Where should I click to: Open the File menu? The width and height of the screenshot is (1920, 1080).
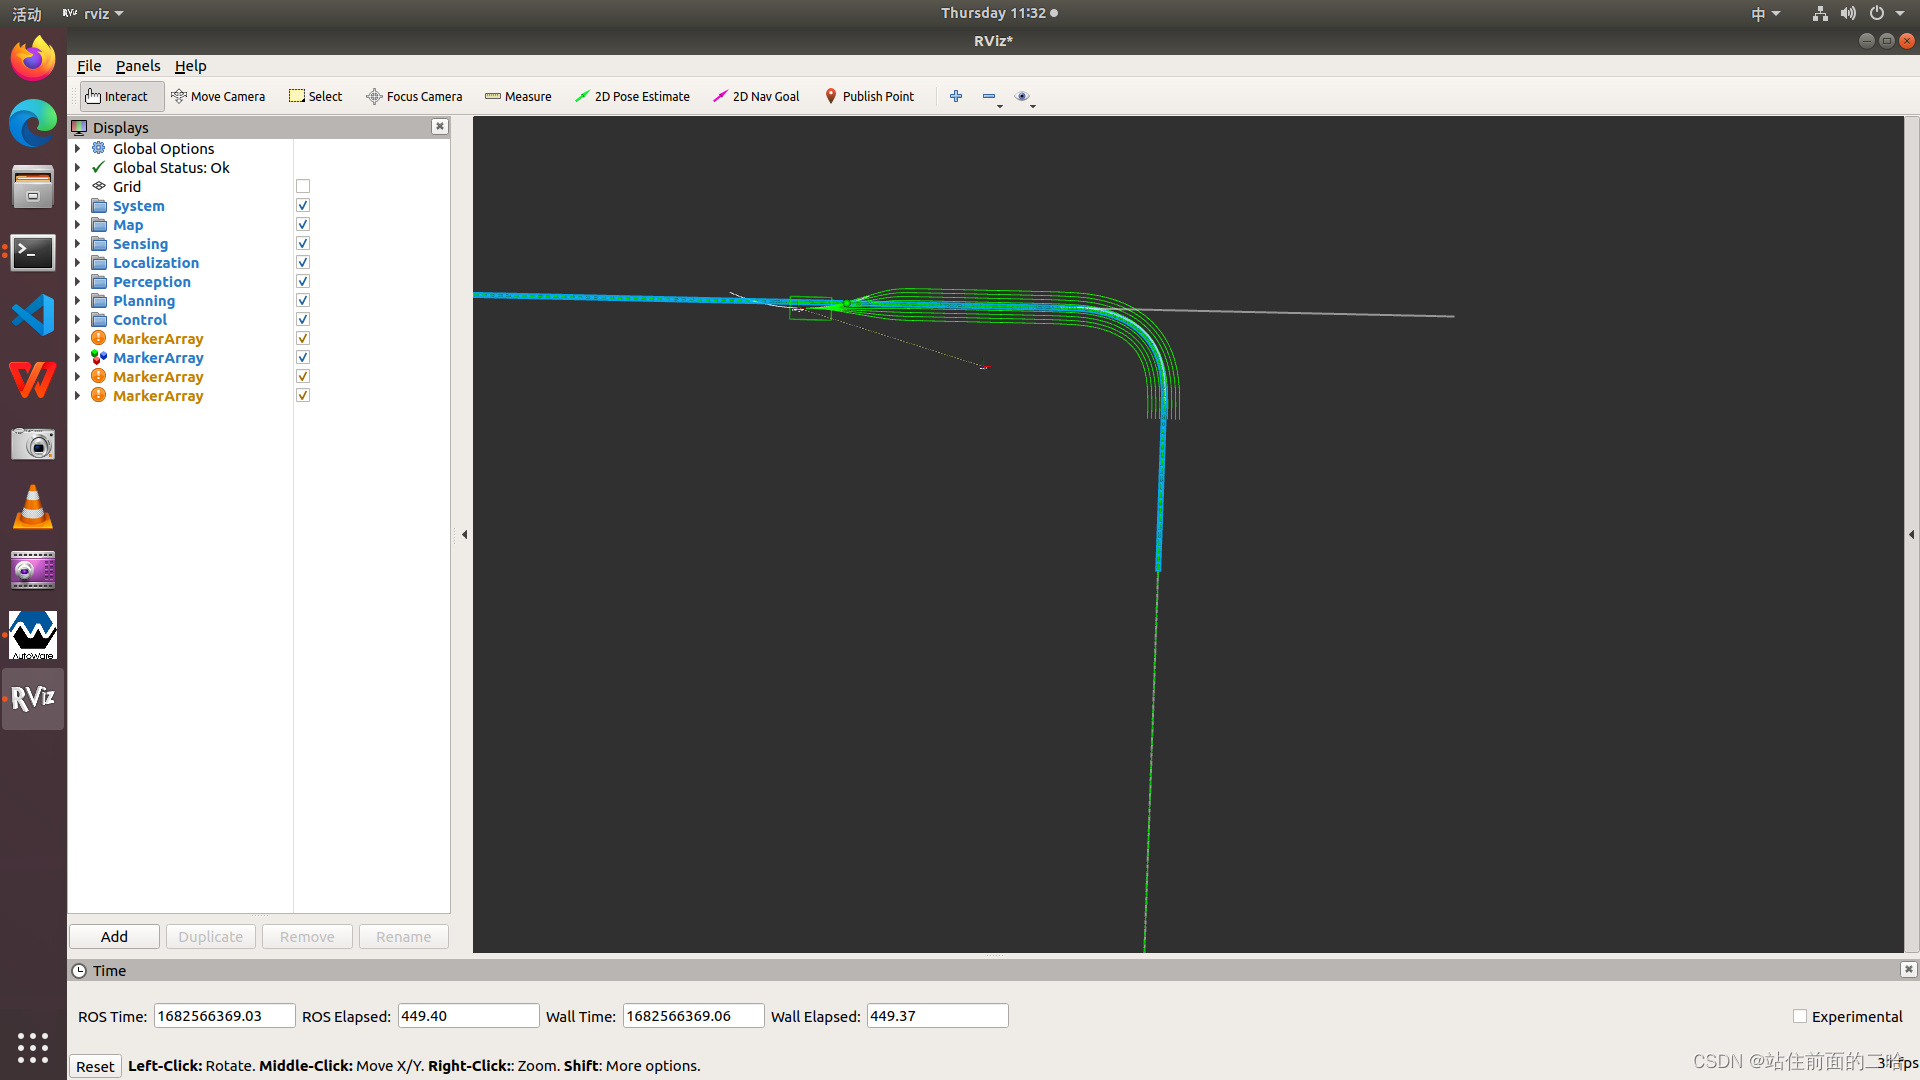(x=89, y=66)
